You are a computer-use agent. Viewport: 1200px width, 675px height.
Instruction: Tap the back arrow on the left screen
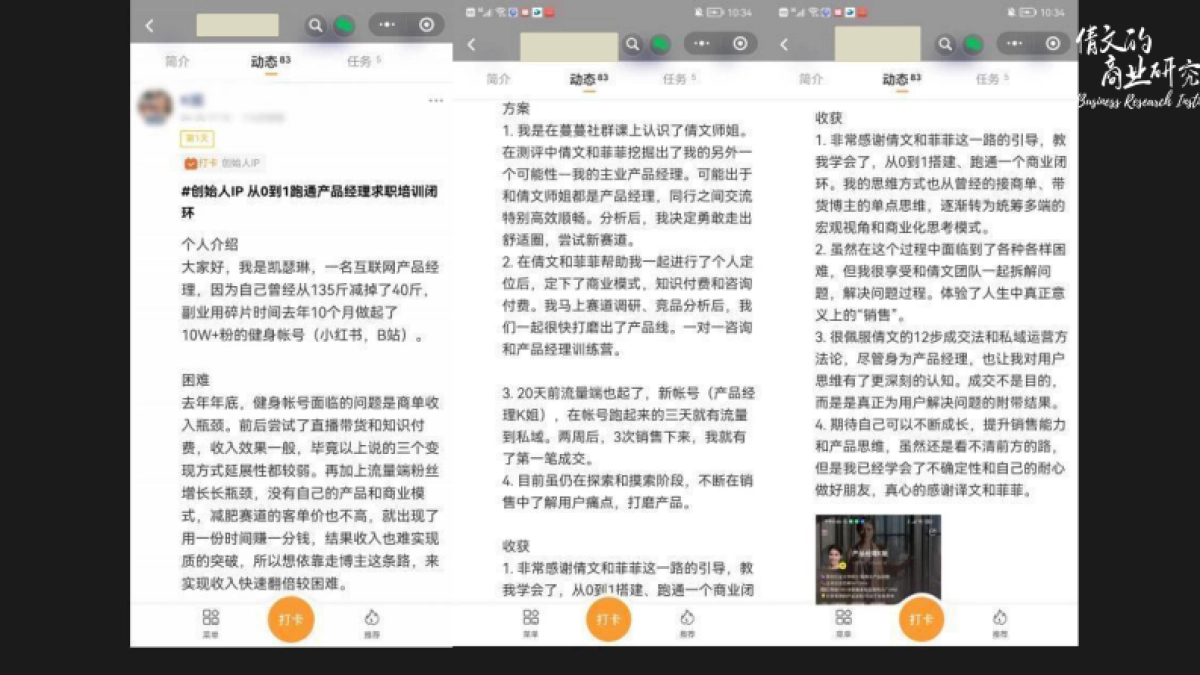click(x=150, y=25)
